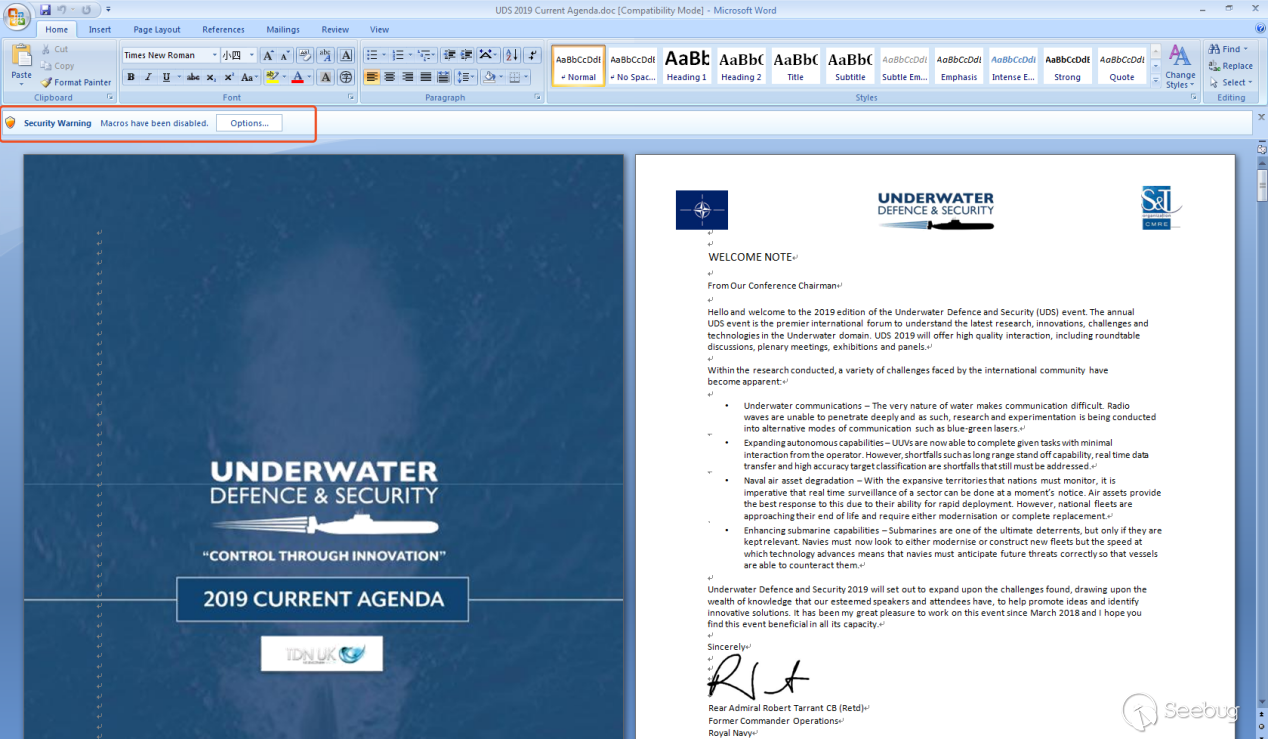Screen dimensions: 1268x739
Task: Click Increase Indent icon
Action: (466, 55)
